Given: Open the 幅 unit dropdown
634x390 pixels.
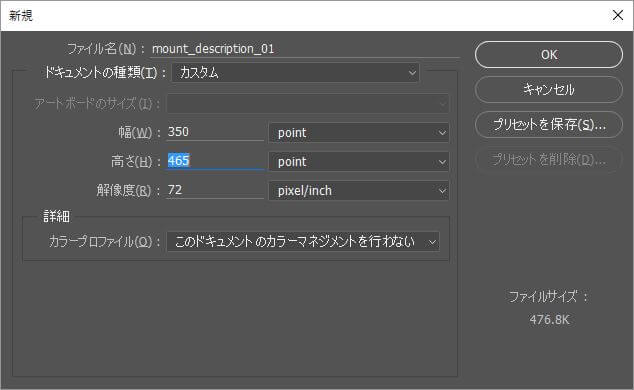Looking at the screenshot, I should click(359, 133).
